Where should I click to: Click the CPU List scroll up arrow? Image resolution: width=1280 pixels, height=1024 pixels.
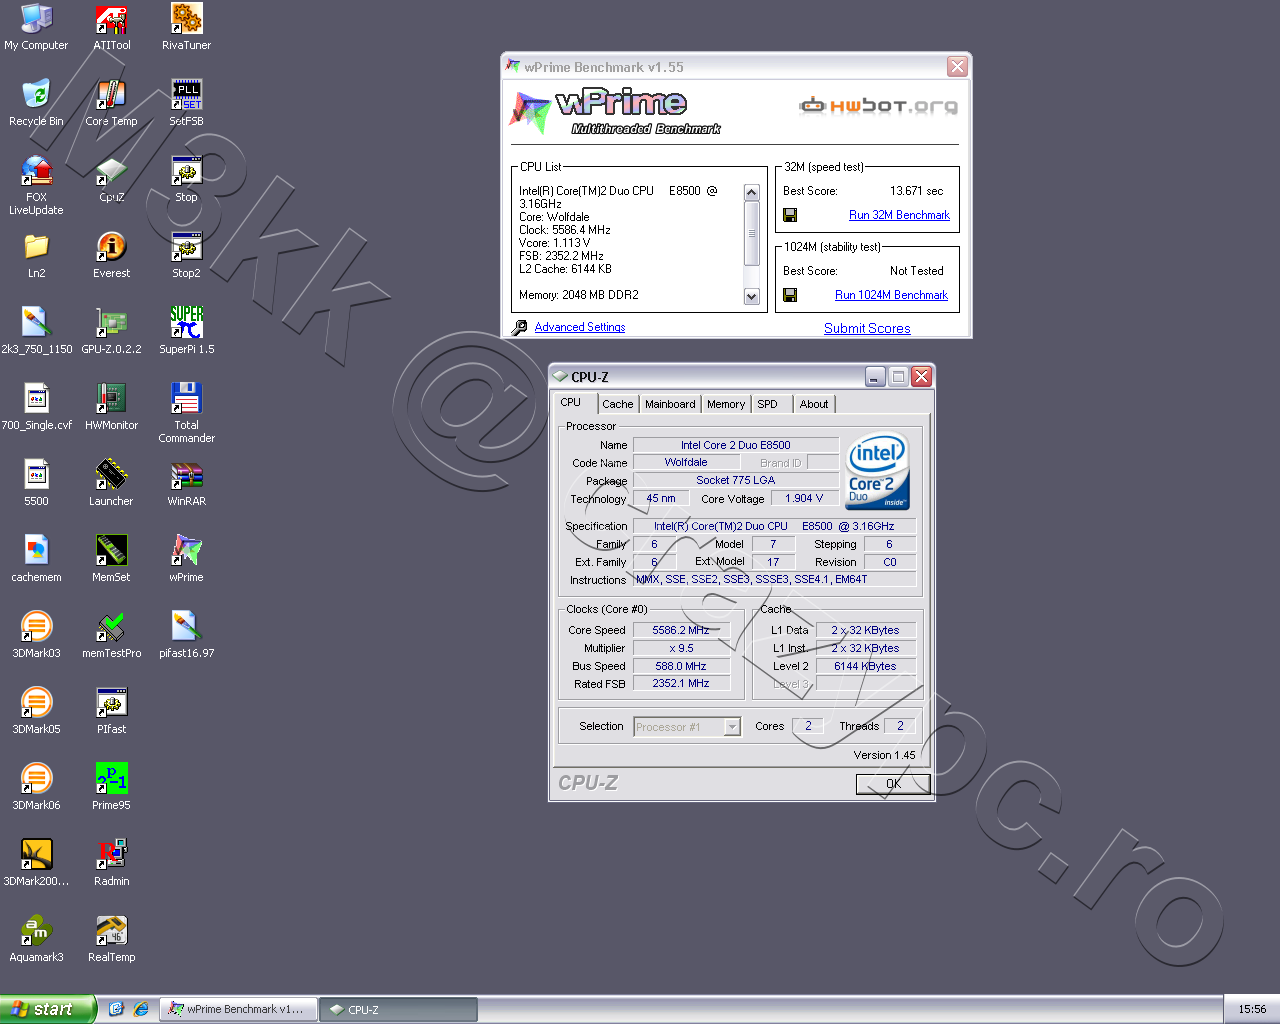[752, 192]
